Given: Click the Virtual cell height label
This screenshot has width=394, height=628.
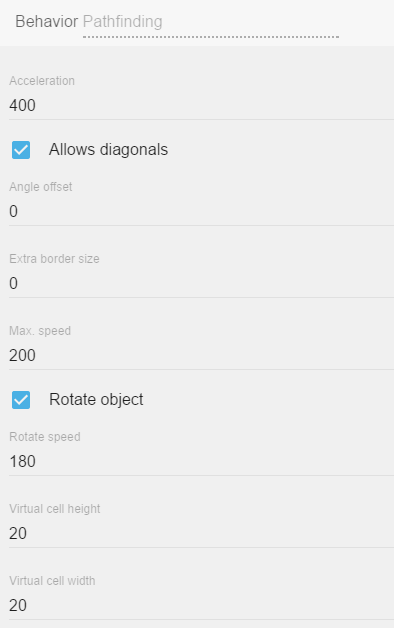Looking at the screenshot, I should click(x=55, y=509).
